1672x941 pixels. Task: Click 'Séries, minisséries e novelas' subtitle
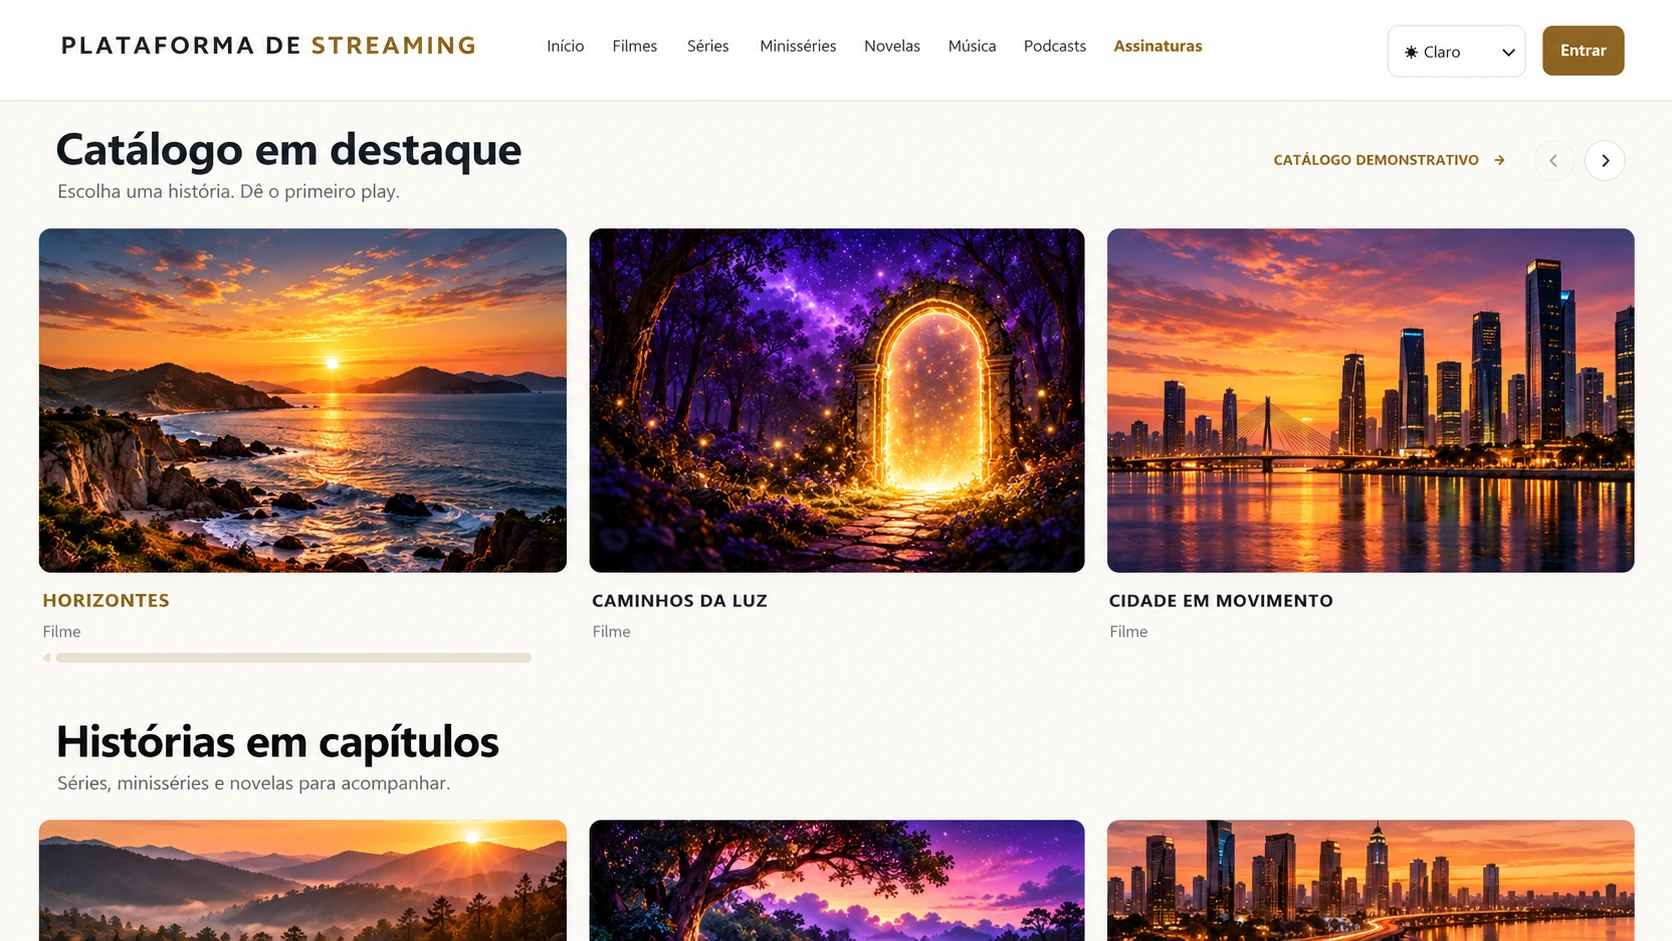tap(254, 783)
